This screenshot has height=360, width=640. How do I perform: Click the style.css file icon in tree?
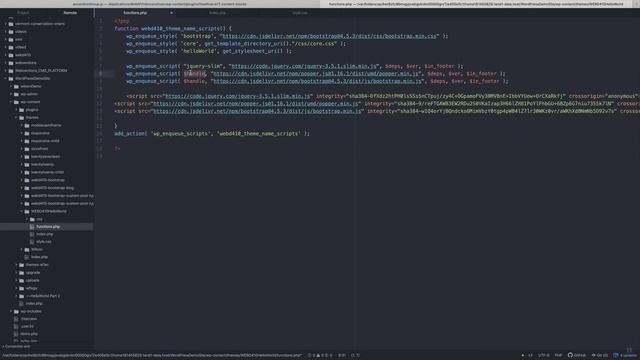pyautogui.click(x=32, y=242)
